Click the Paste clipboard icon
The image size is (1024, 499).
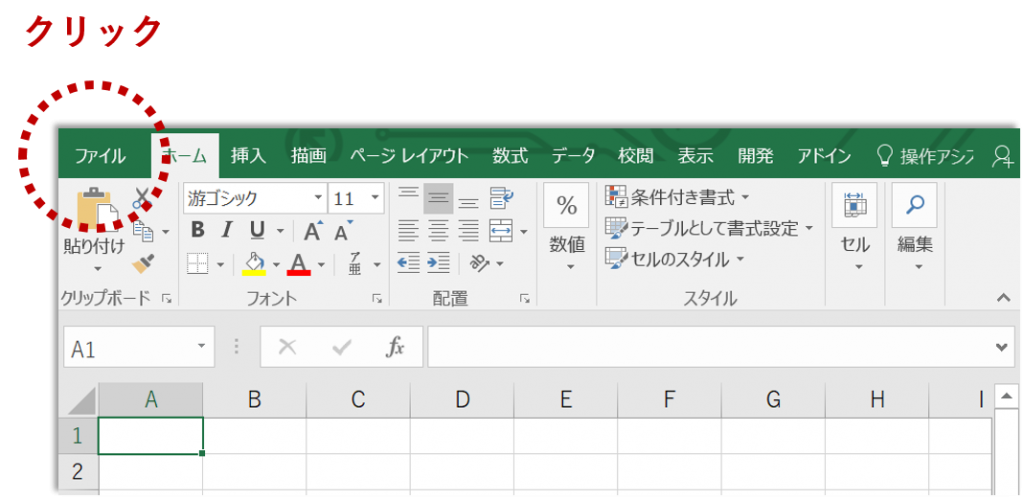(x=95, y=208)
